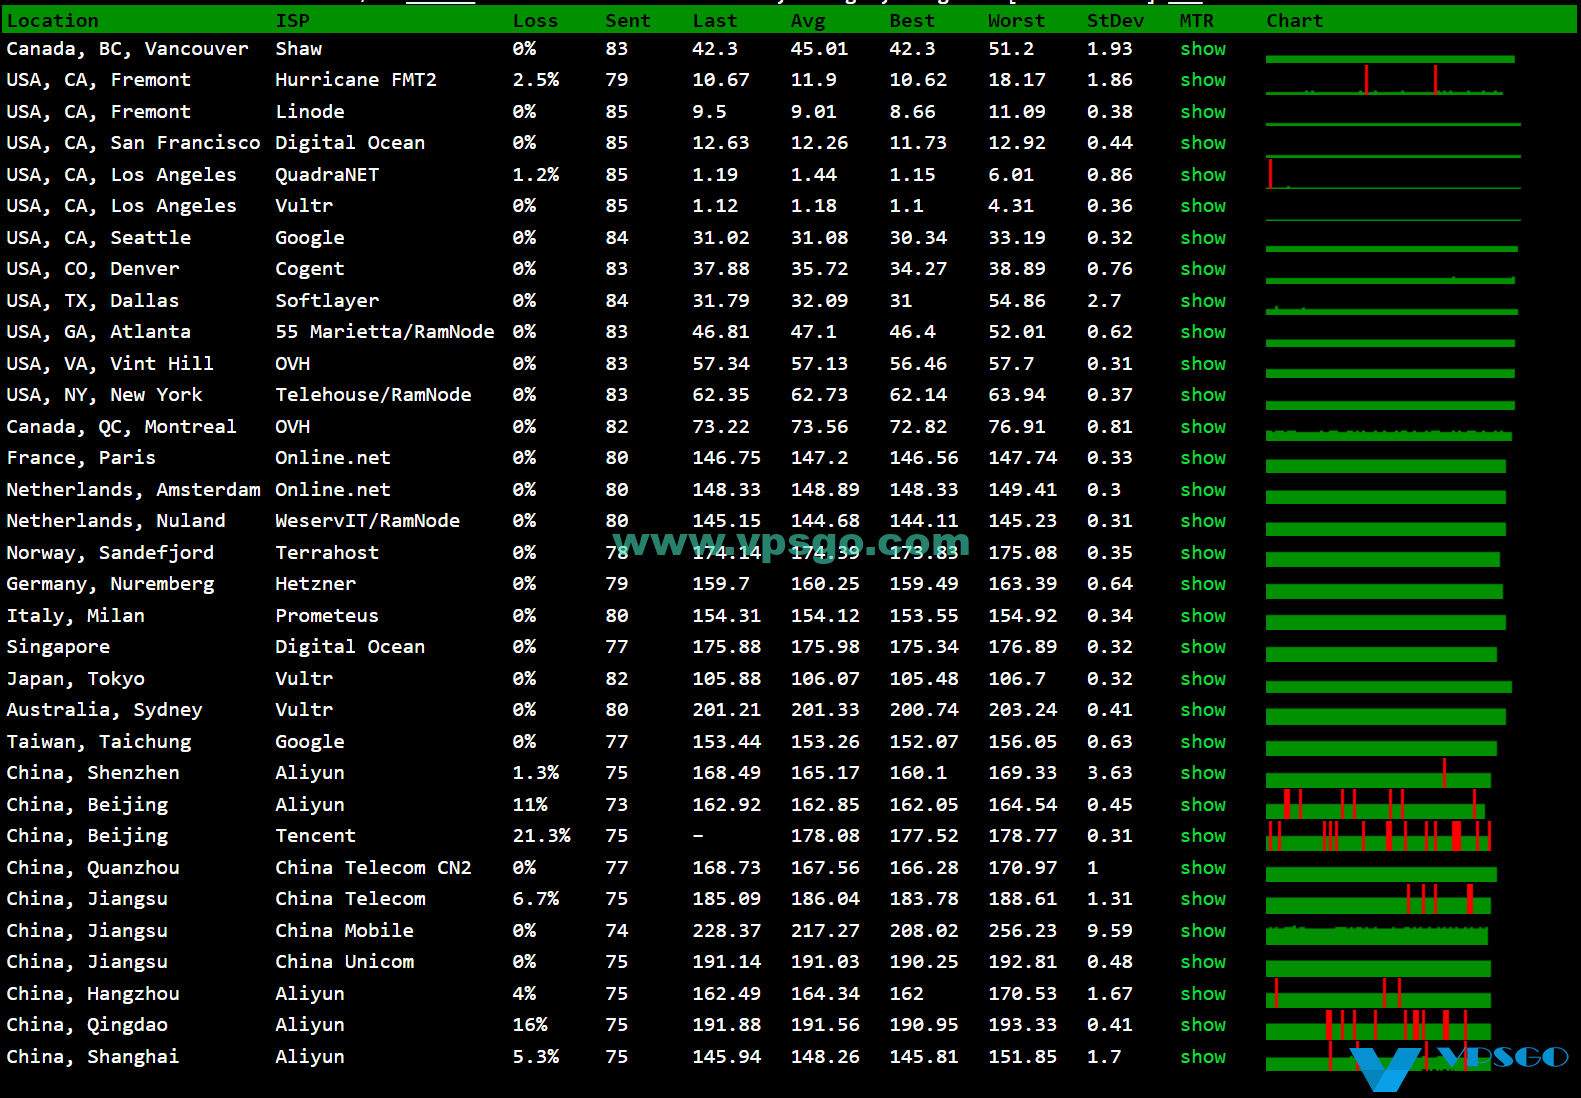This screenshot has height=1098, width=1581.
Task: Open show link for San Francisco Digital Ocean
Action: pyautogui.click(x=1202, y=143)
